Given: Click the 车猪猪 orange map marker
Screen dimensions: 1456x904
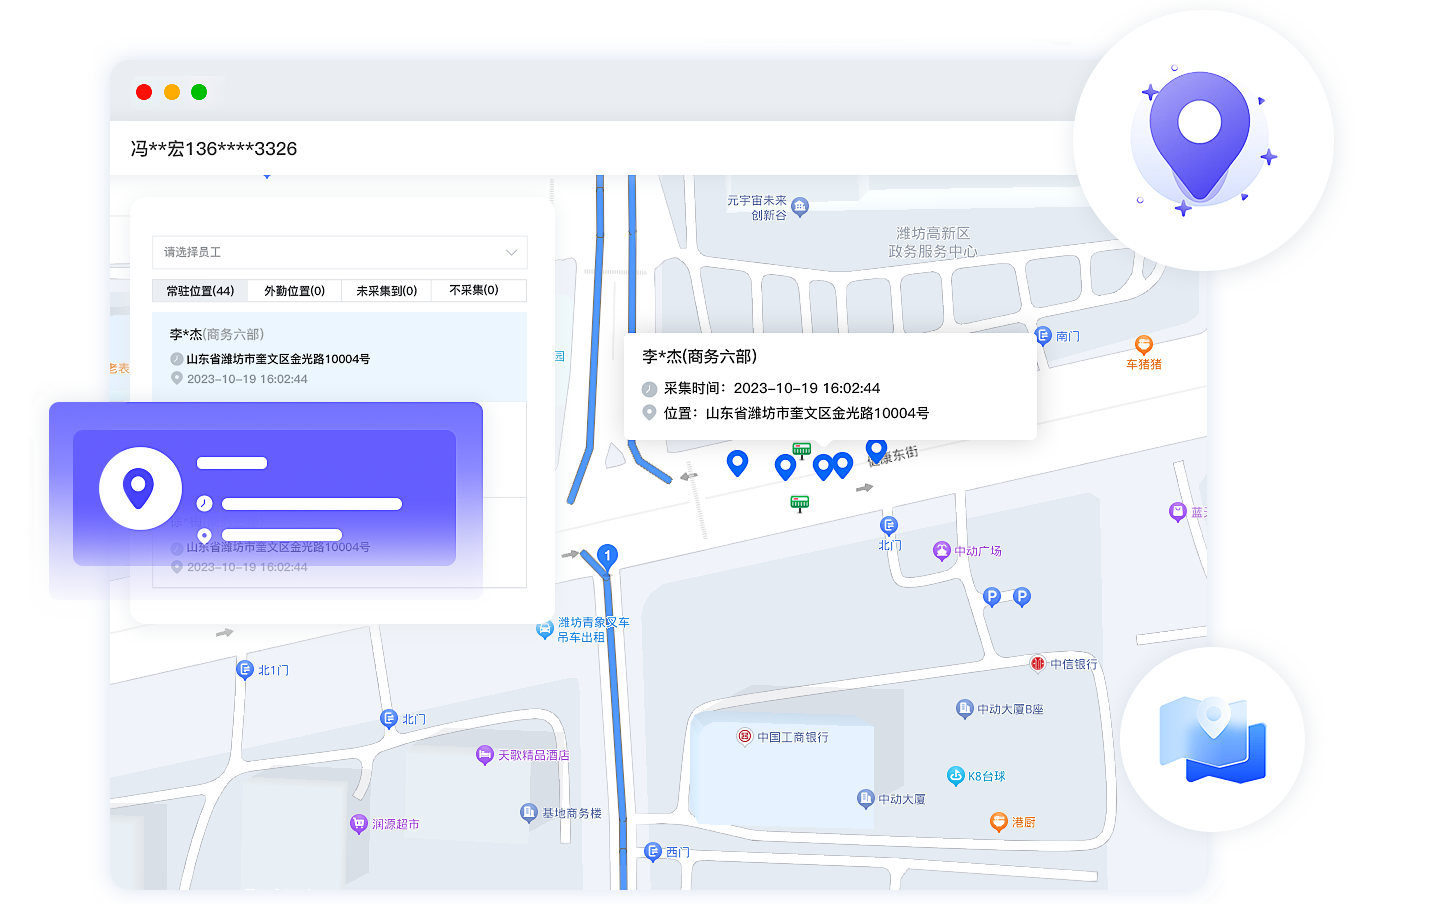Looking at the screenshot, I should 1144,344.
